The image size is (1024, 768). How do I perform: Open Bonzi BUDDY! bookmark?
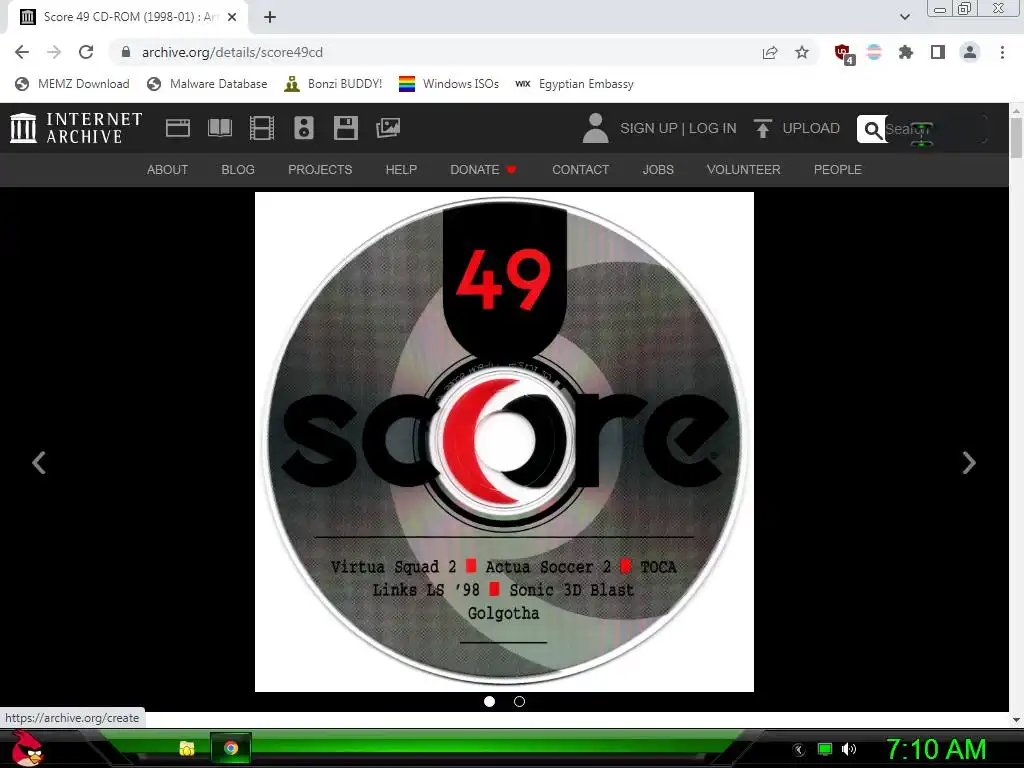coord(333,84)
